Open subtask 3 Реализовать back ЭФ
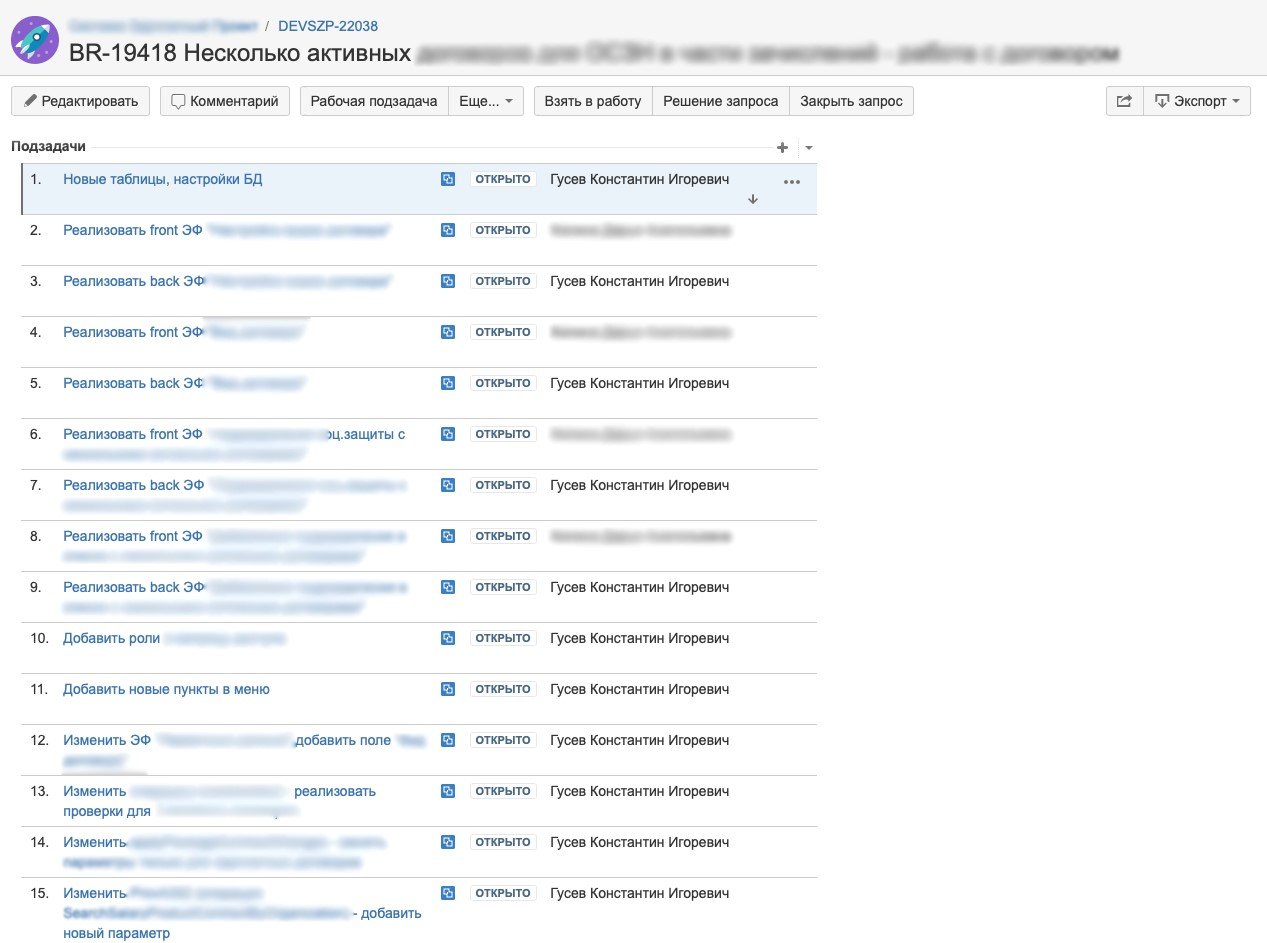1267x943 pixels. [x=134, y=282]
